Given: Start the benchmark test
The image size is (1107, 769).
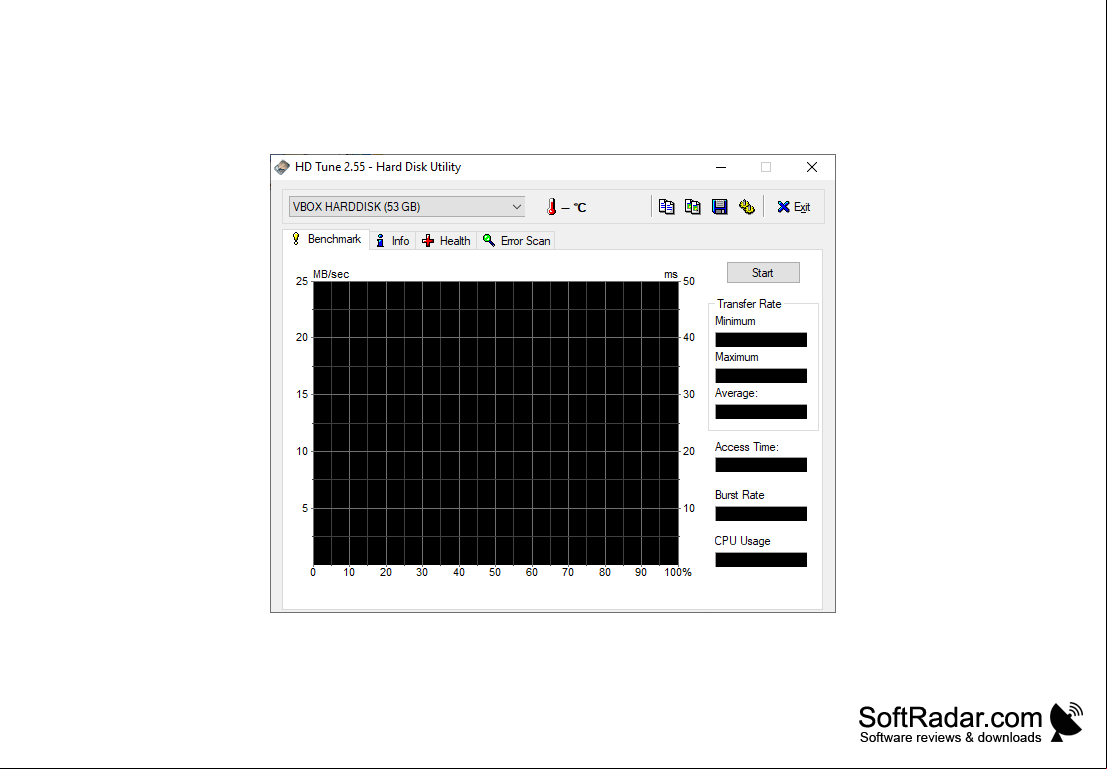Looking at the screenshot, I should pyautogui.click(x=763, y=273).
